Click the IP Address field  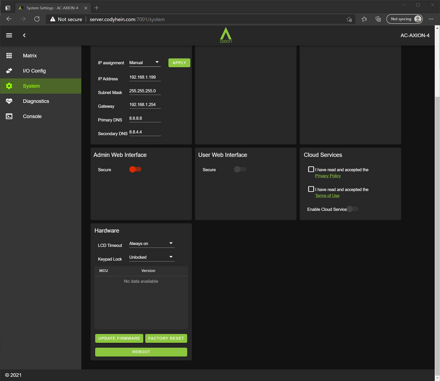pyautogui.click(x=145, y=77)
